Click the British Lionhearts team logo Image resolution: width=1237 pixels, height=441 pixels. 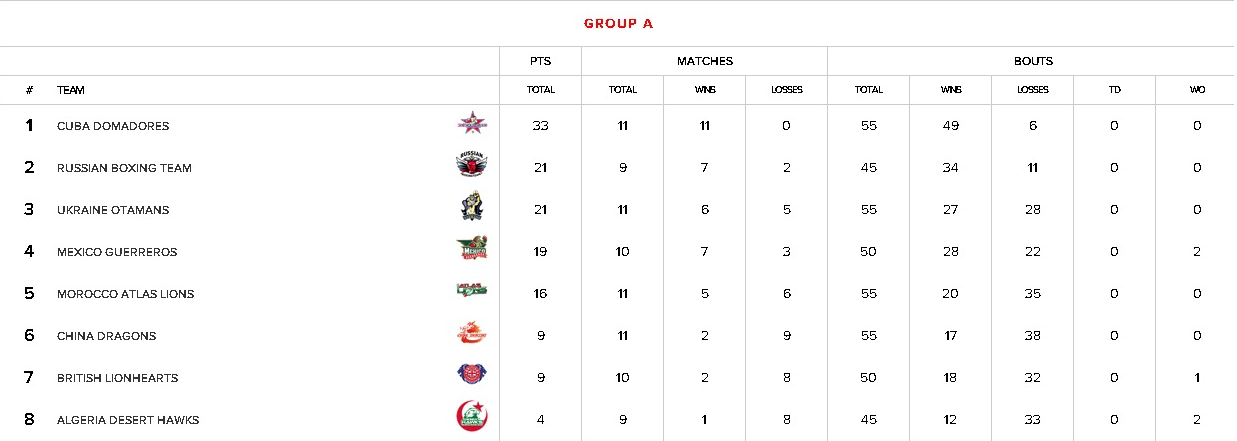tap(472, 376)
